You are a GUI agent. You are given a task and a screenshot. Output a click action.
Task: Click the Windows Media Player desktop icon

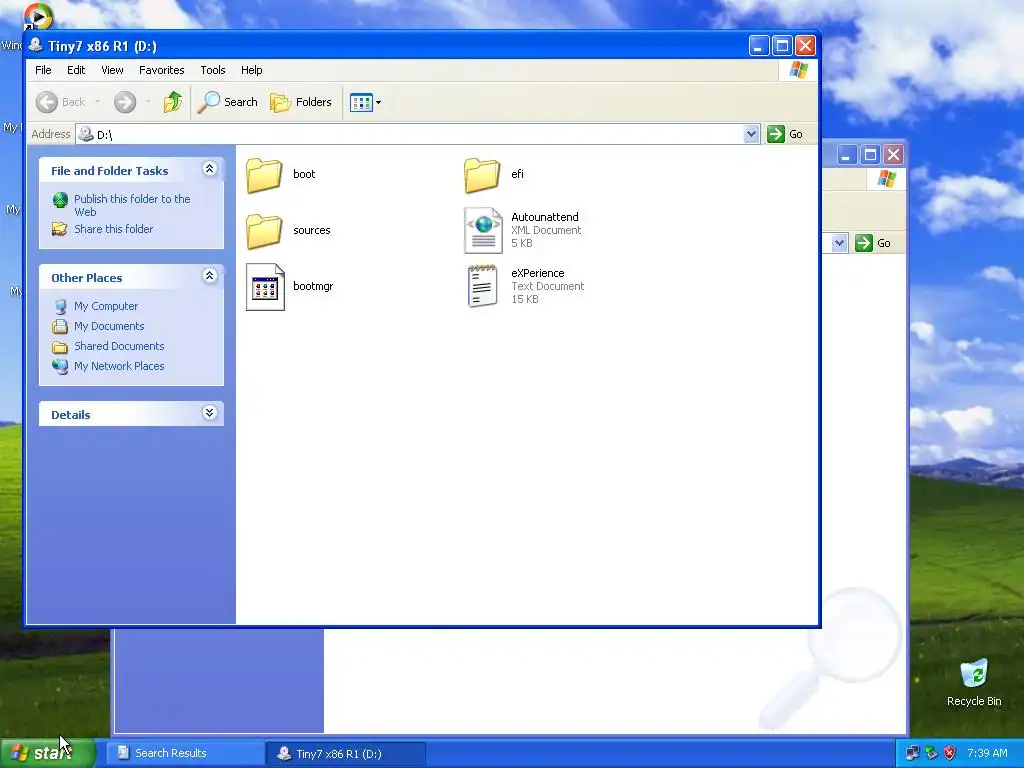pos(37,16)
